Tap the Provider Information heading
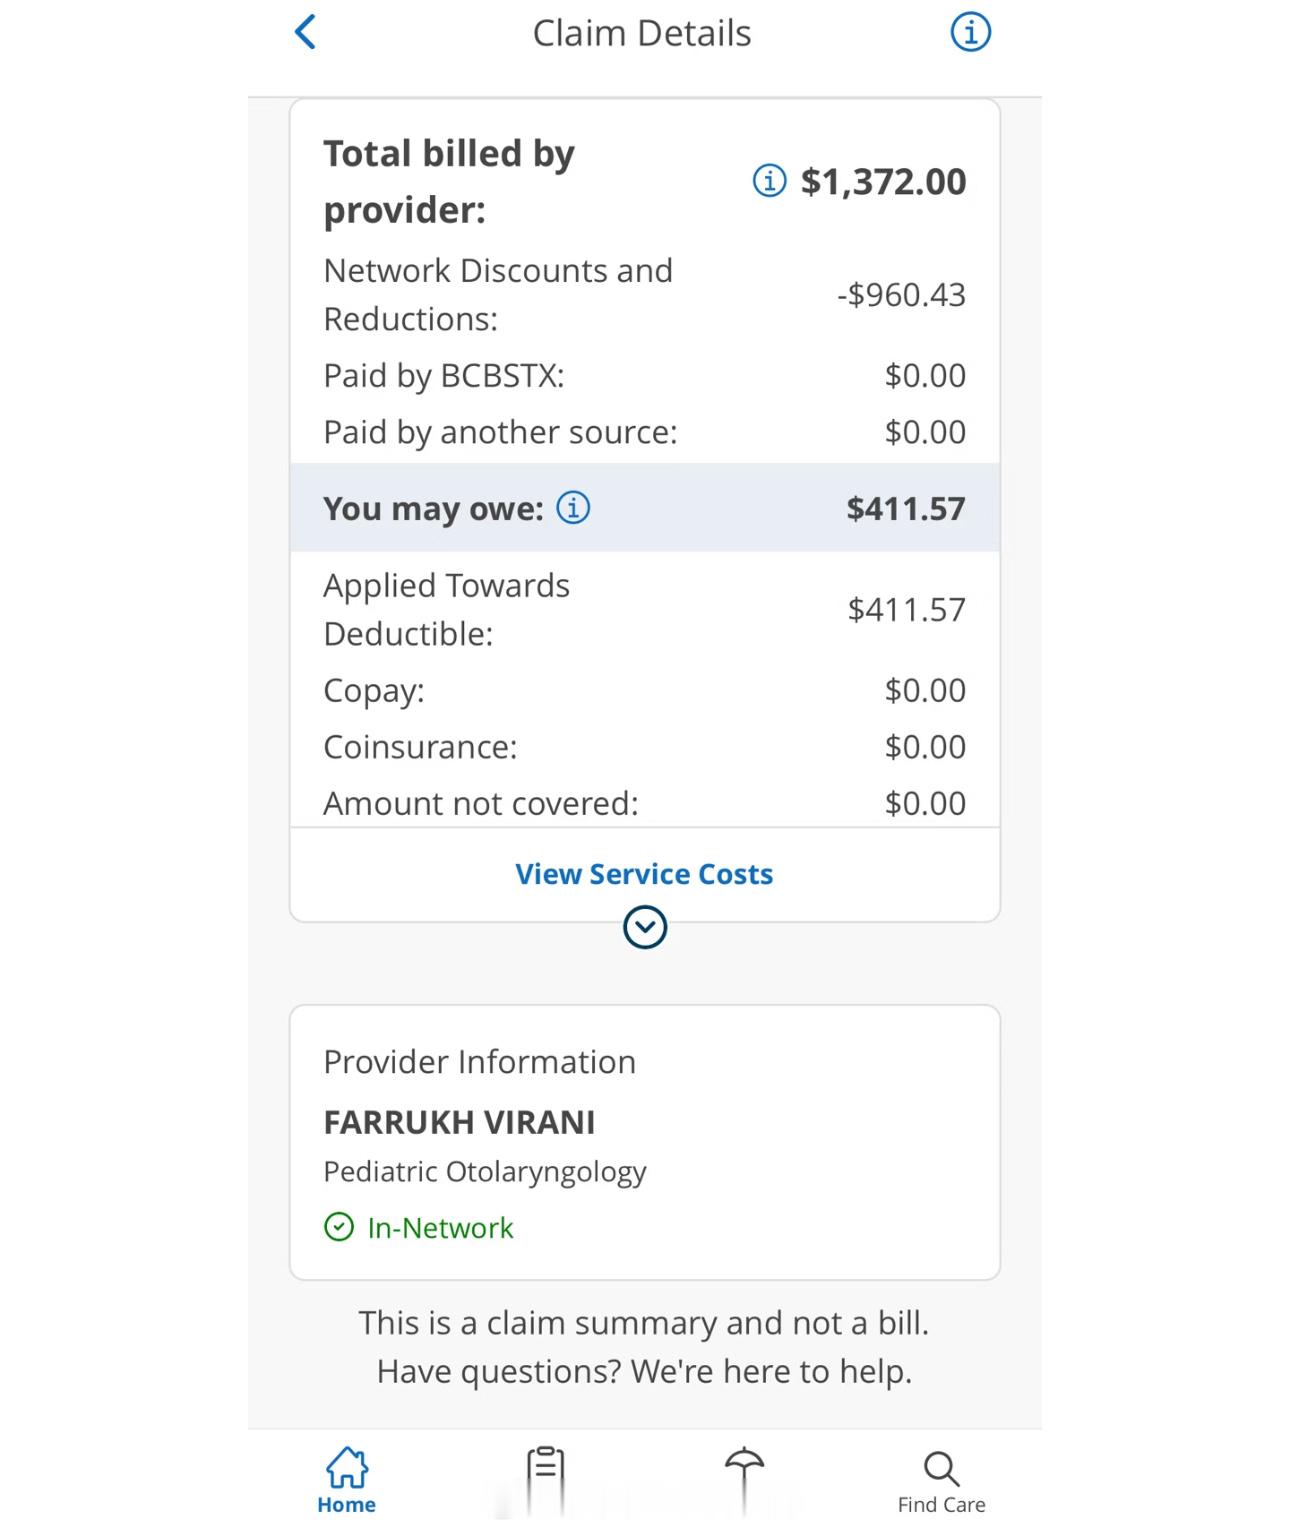This screenshot has width=1290, height=1531. click(479, 1061)
